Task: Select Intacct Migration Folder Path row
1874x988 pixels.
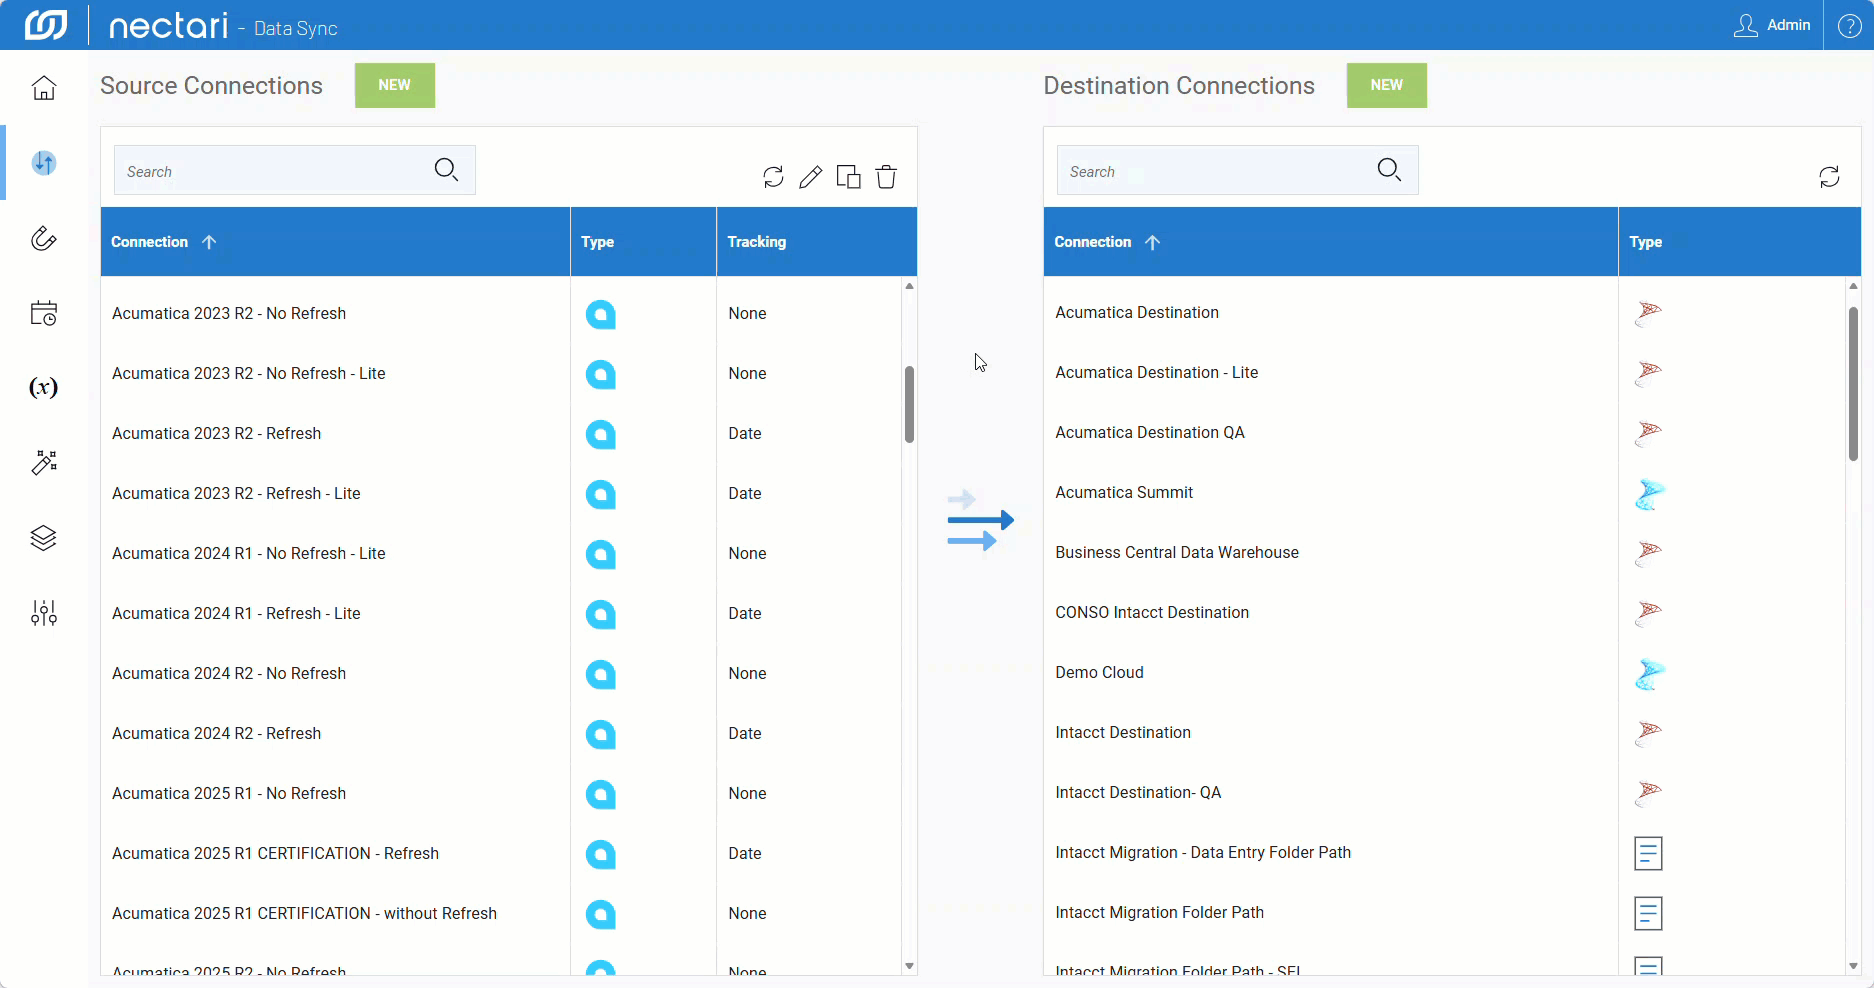Action: point(1444,913)
